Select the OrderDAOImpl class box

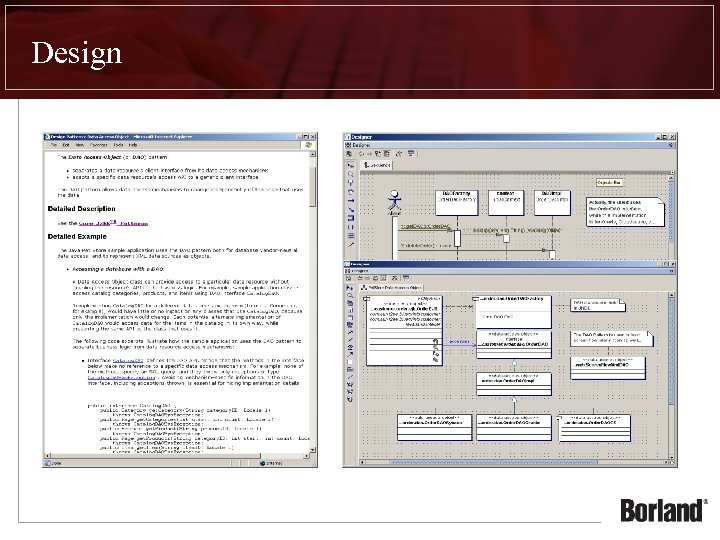click(513, 384)
